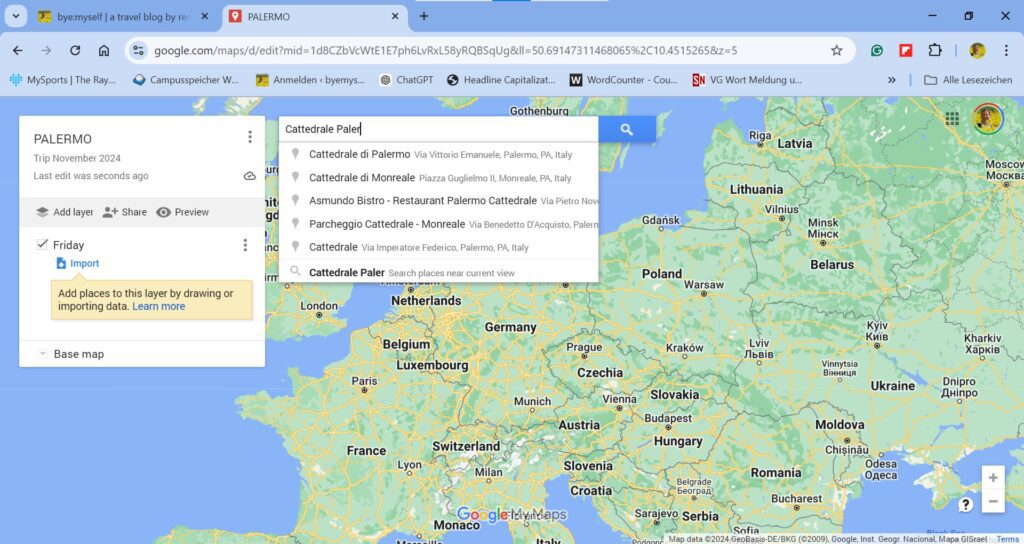1024x544 pixels.
Task: Switch to the bye:myself travel blog tab
Action: pos(123,16)
